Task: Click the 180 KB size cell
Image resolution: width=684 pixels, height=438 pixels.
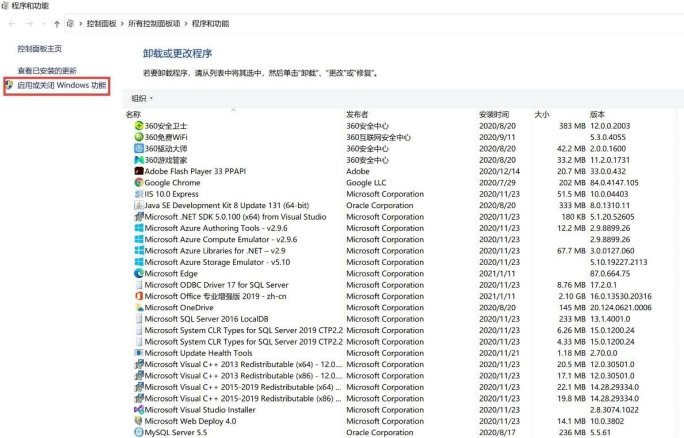Action: [x=573, y=216]
